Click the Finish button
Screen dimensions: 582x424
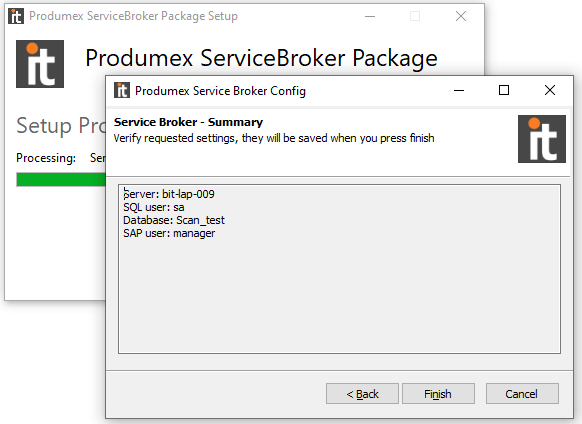438,394
